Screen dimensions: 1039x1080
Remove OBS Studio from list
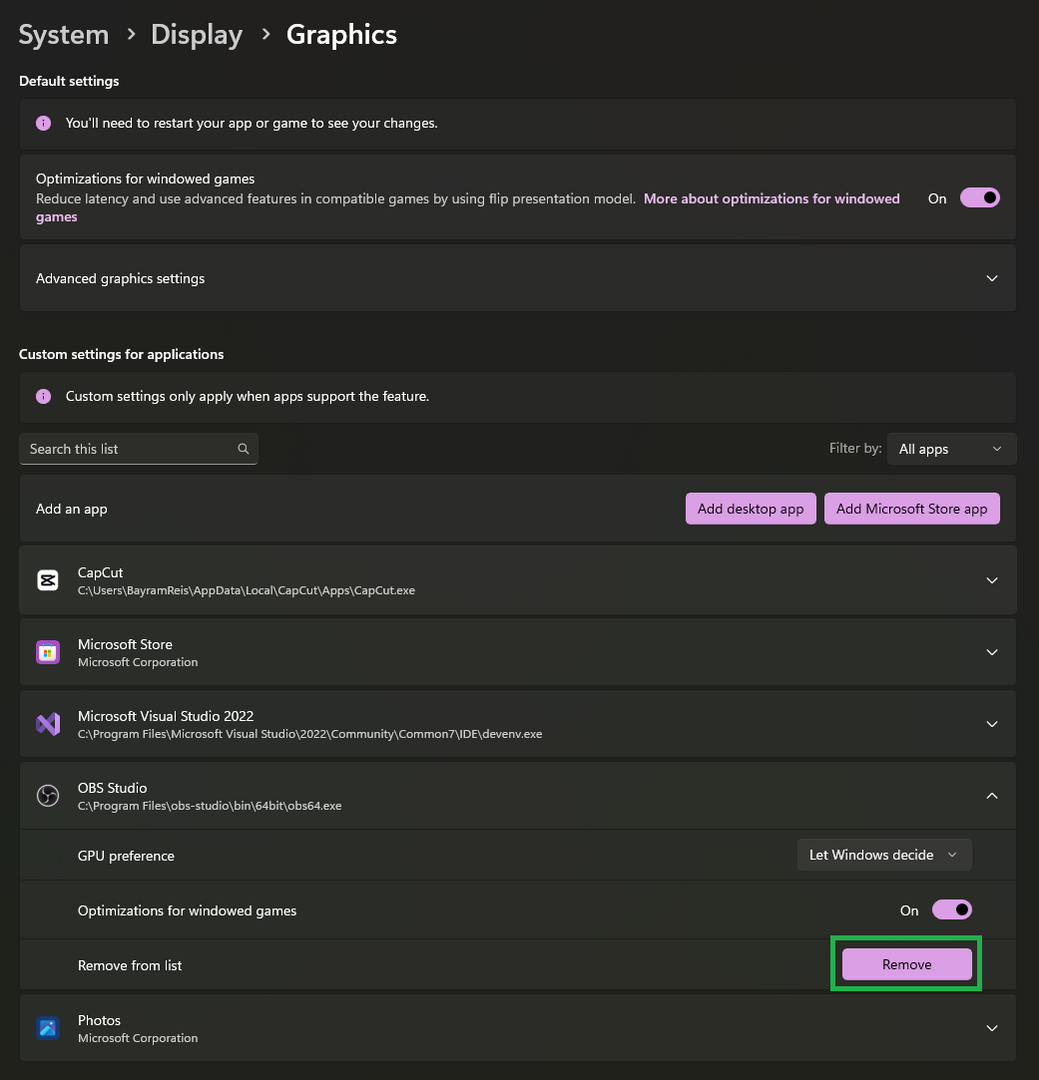pos(906,964)
